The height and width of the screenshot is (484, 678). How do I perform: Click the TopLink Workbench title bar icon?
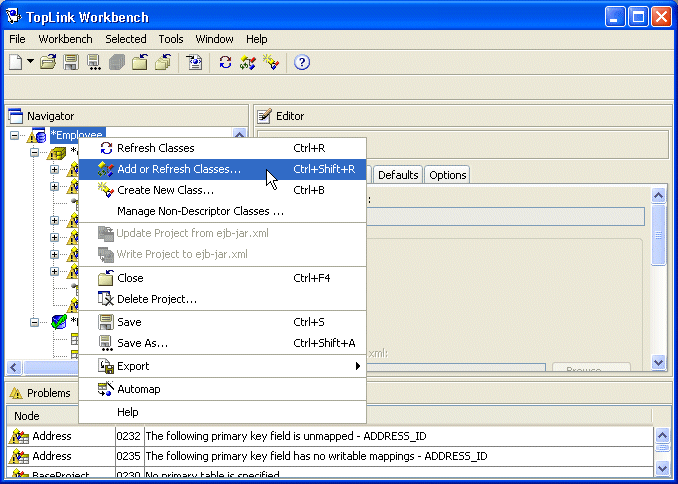click(13, 16)
